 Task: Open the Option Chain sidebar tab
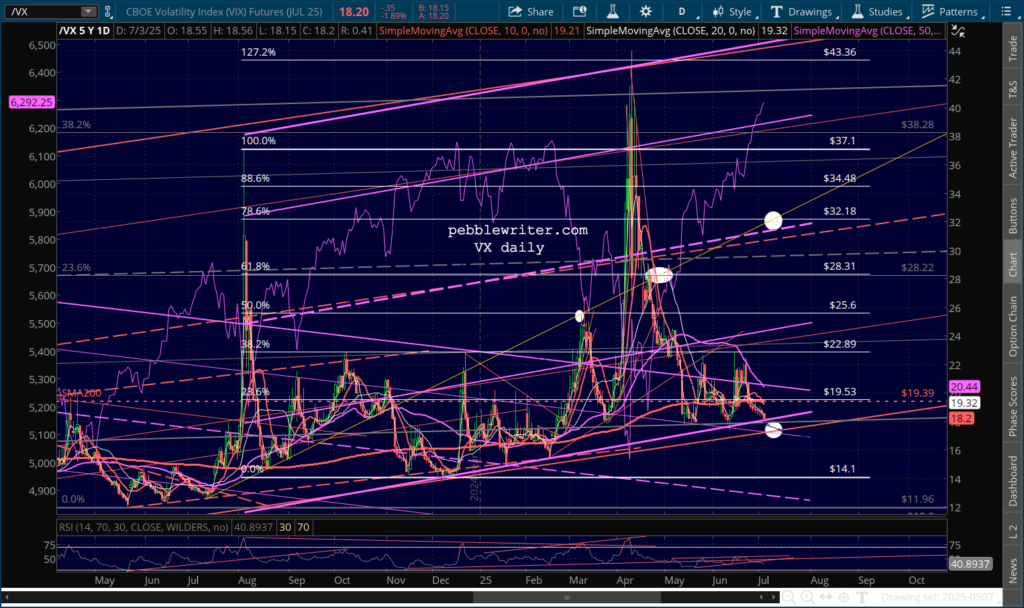pyautogui.click(x=1013, y=327)
